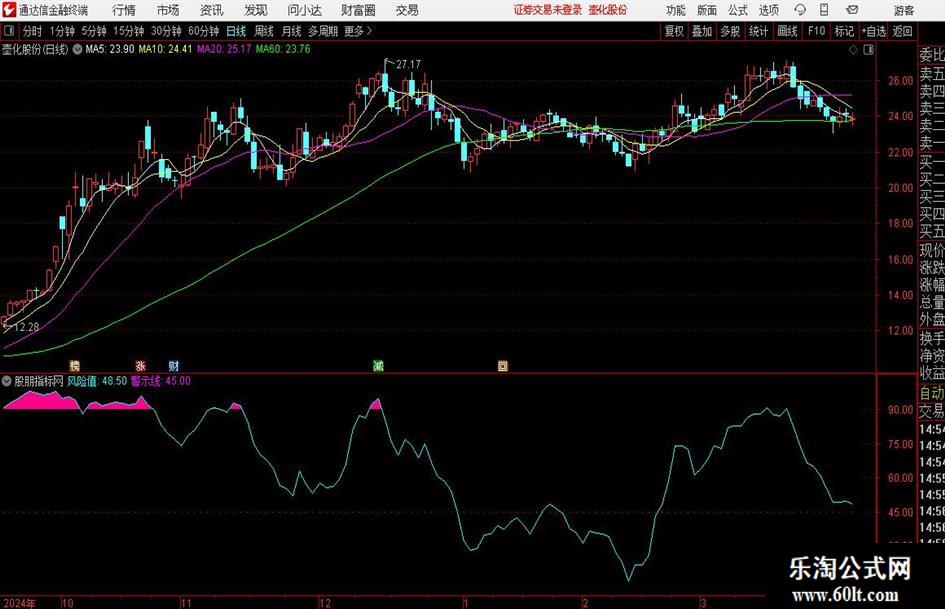
Task: Click the diamond icon at chart top right
Action: [x=853, y=50]
